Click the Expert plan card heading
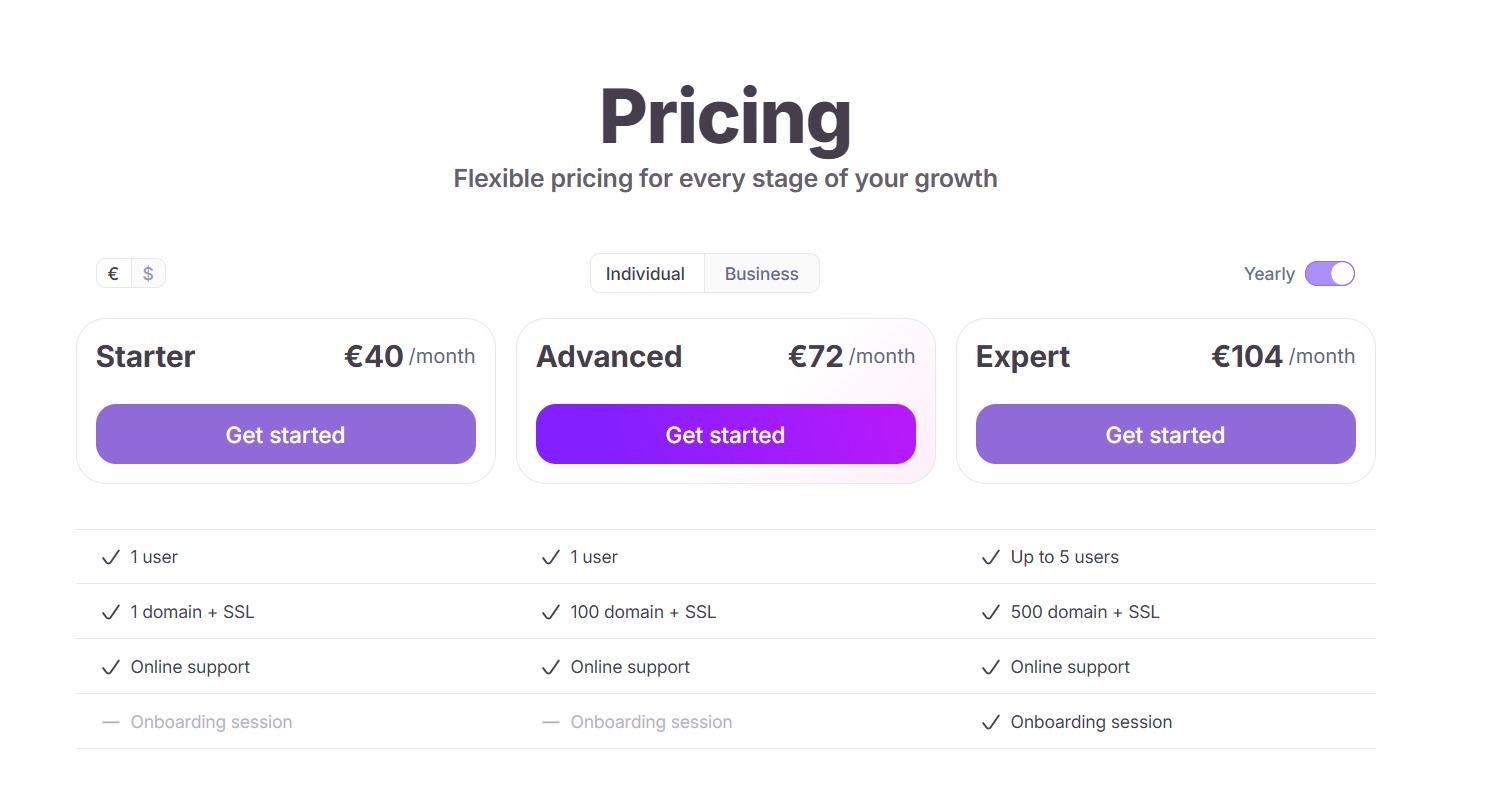The width and height of the screenshot is (1493, 787). [1023, 357]
